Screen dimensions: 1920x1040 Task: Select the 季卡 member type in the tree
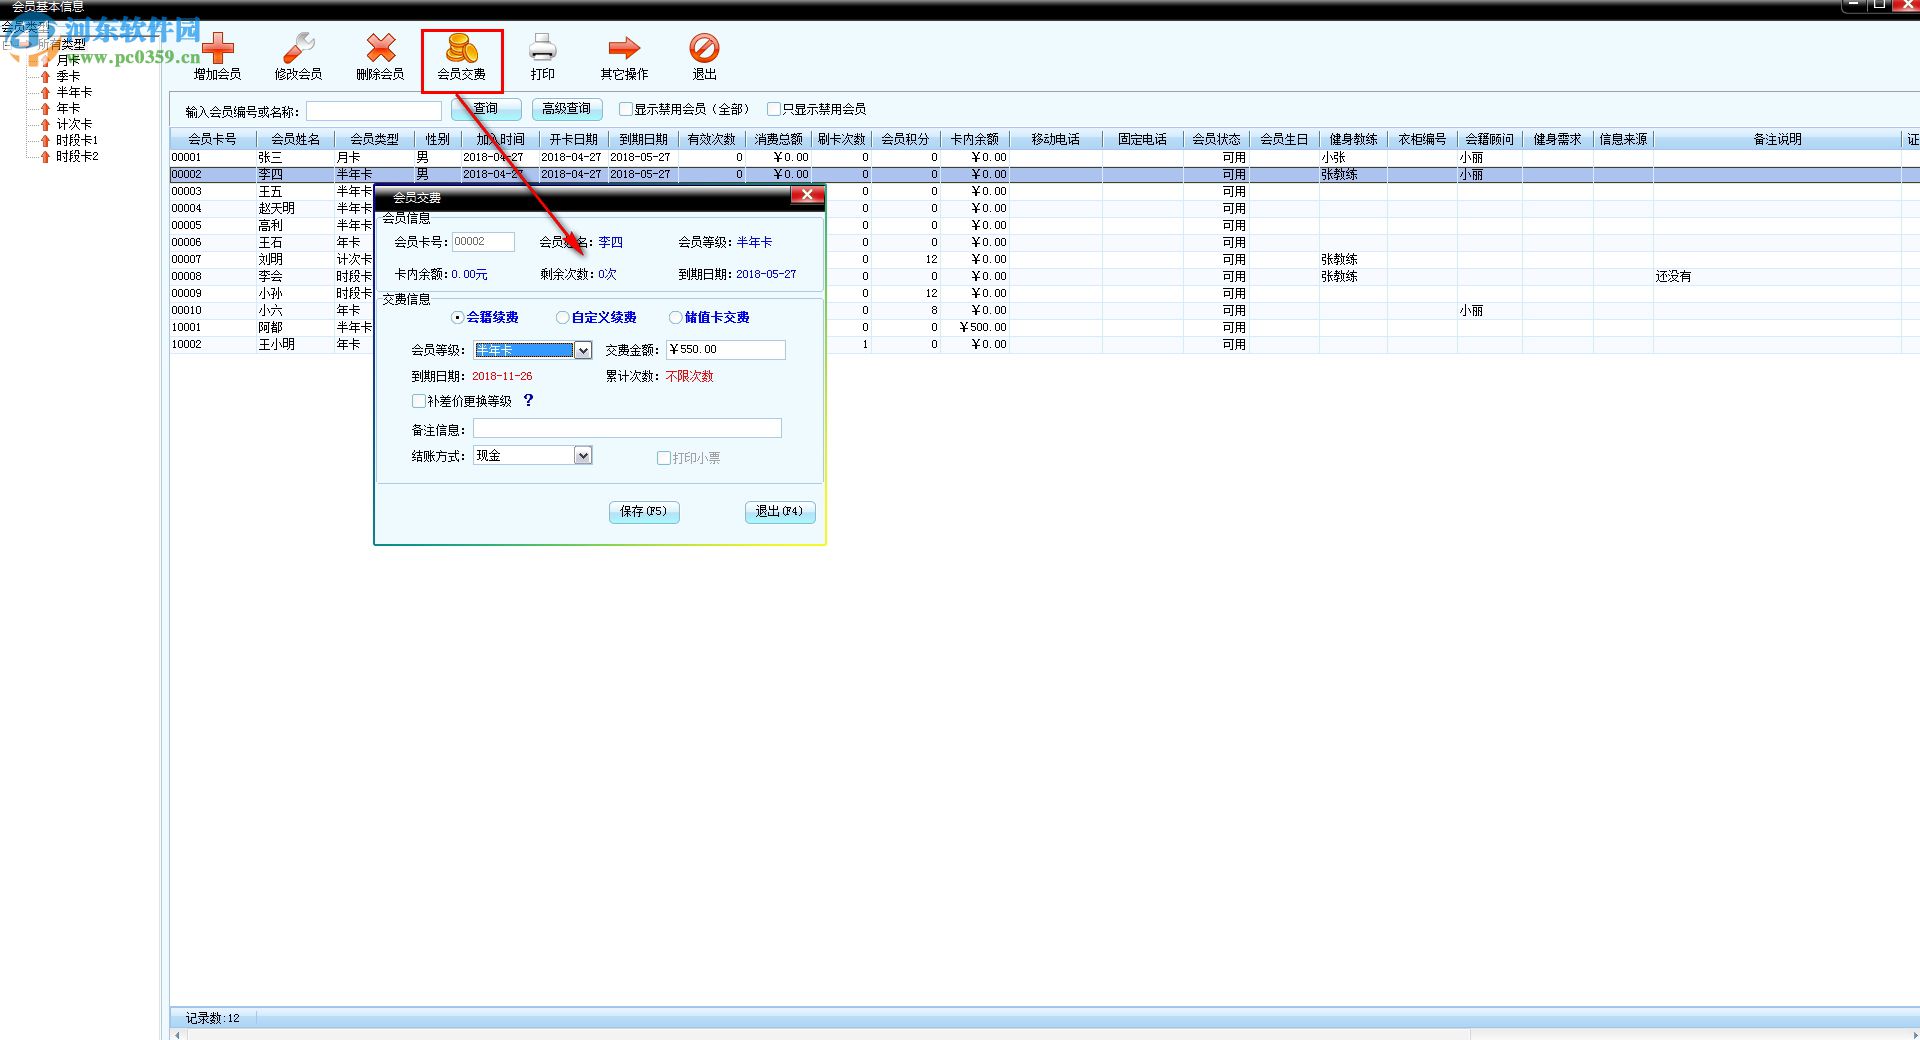click(68, 76)
